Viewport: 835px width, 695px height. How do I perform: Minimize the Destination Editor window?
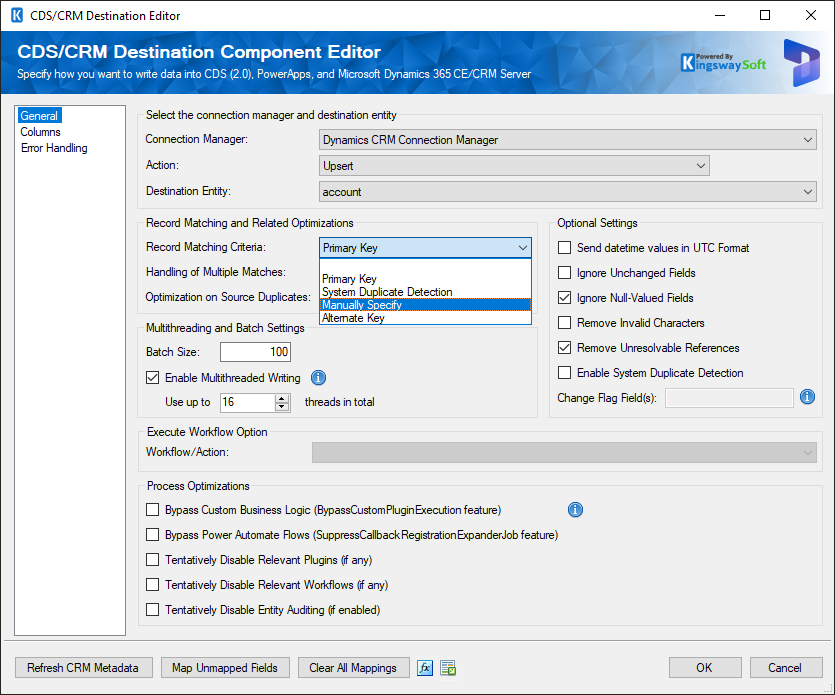720,15
